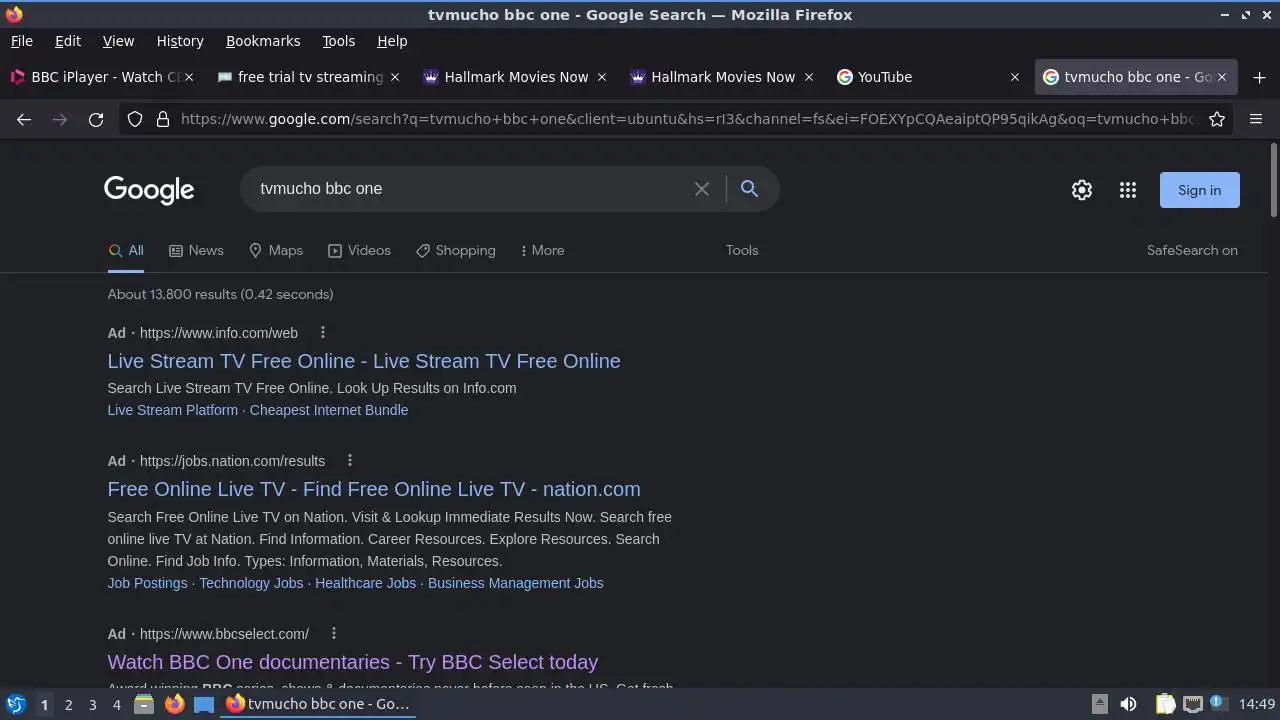Image resolution: width=1280 pixels, height=720 pixels.
Task: Open Live Stream TV Free Online result
Action: [364, 361]
